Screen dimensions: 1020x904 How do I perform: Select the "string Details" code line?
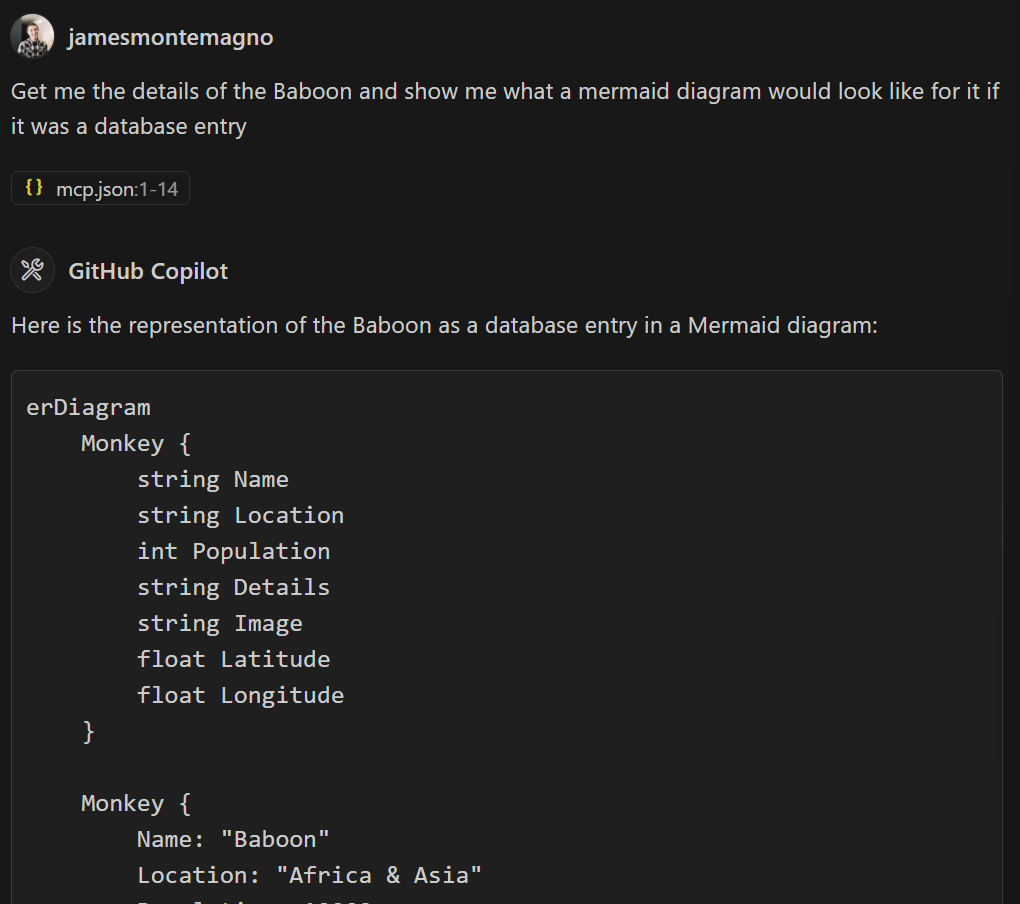(x=233, y=588)
